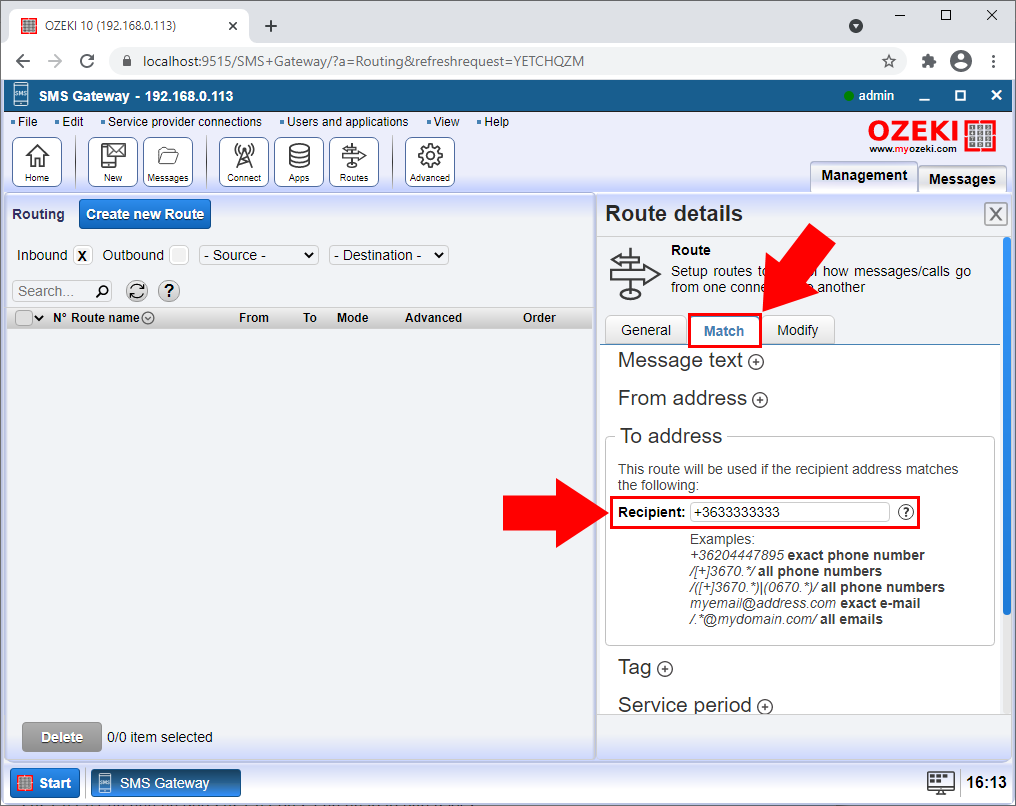Open the Help menu
The height and width of the screenshot is (806, 1016).
click(x=496, y=122)
